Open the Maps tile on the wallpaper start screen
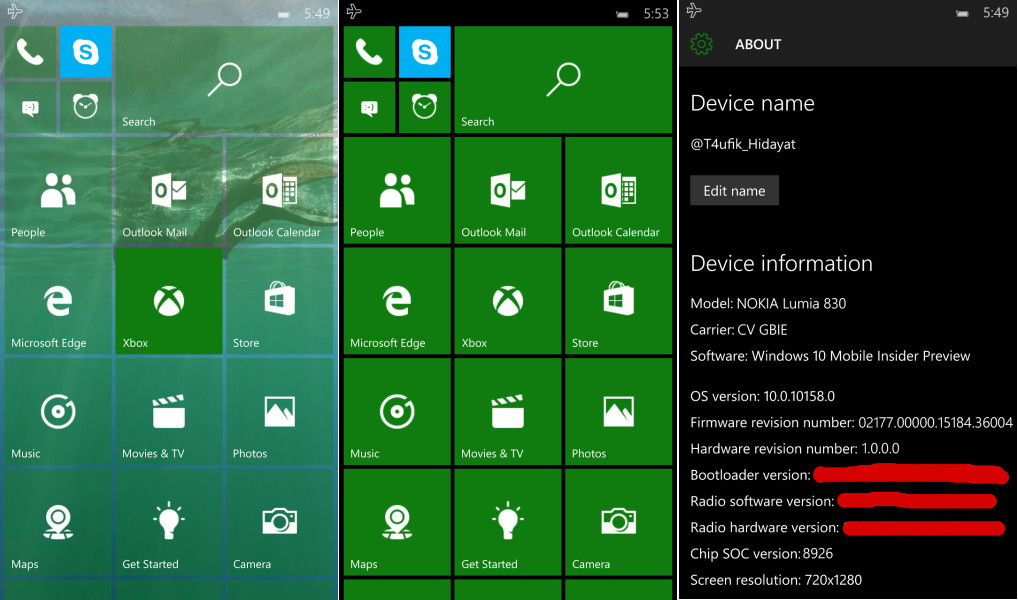The height and width of the screenshot is (600, 1018). 59,522
